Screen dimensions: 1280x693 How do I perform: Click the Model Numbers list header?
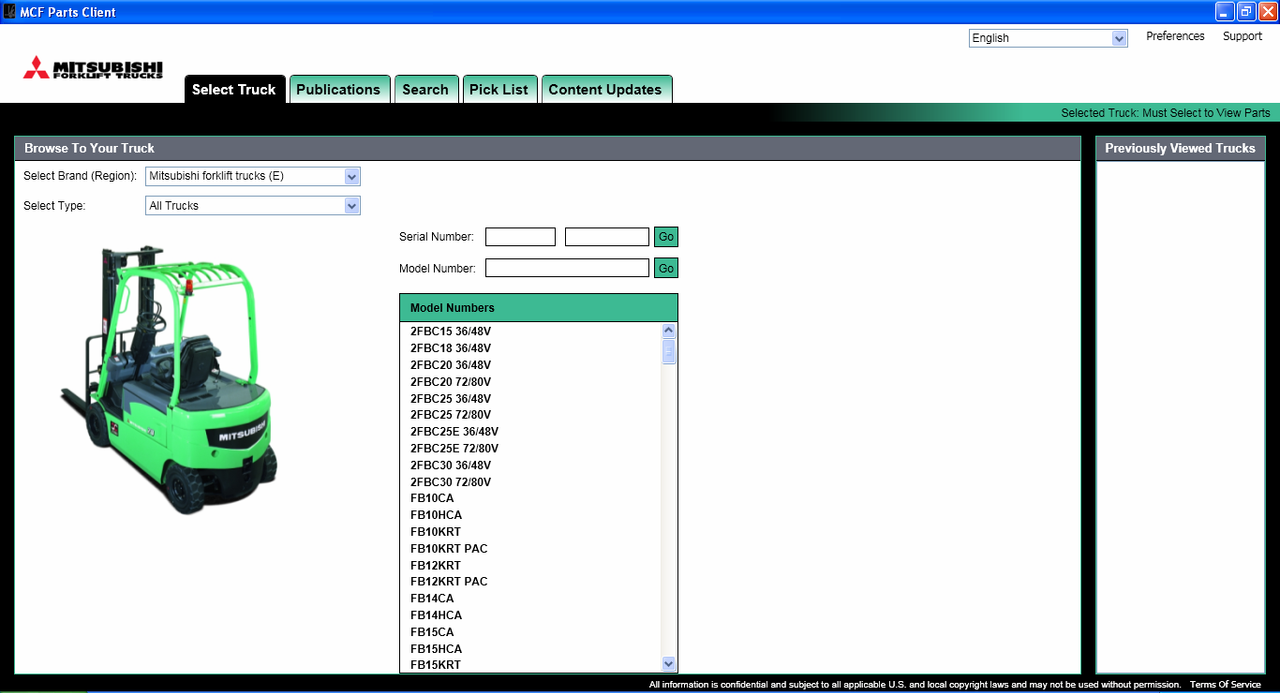point(538,308)
